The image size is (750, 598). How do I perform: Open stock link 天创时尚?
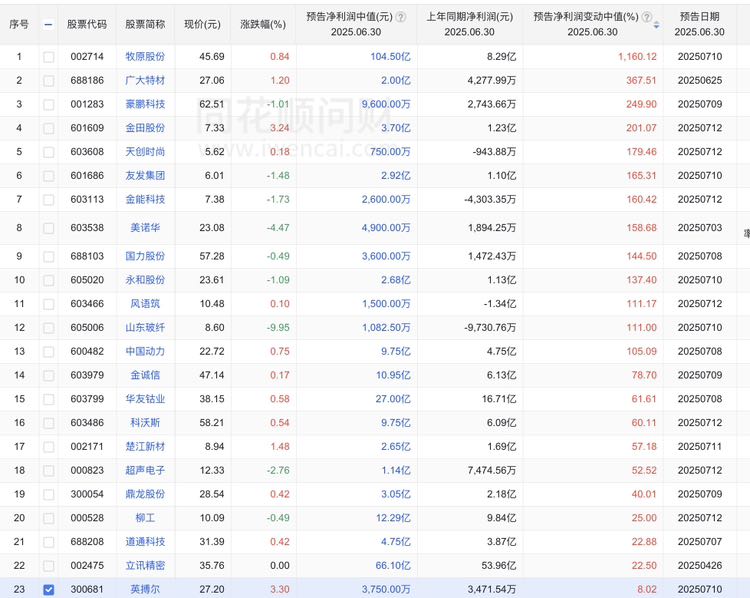pos(145,152)
